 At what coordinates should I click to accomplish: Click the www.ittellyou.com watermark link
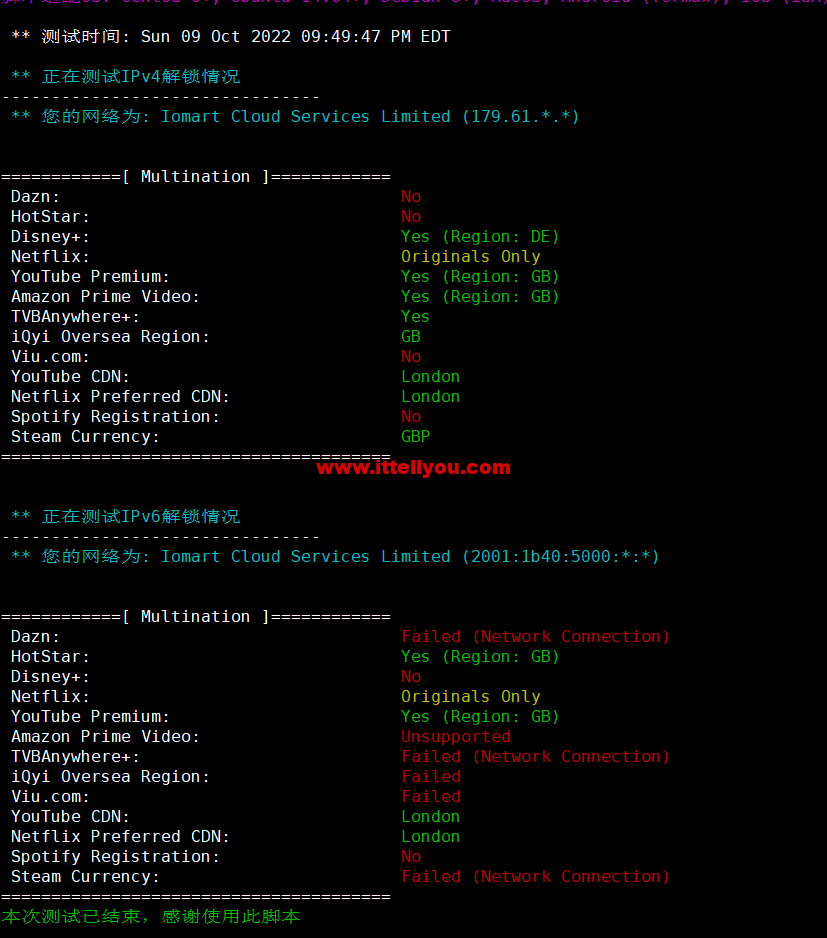(x=414, y=468)
